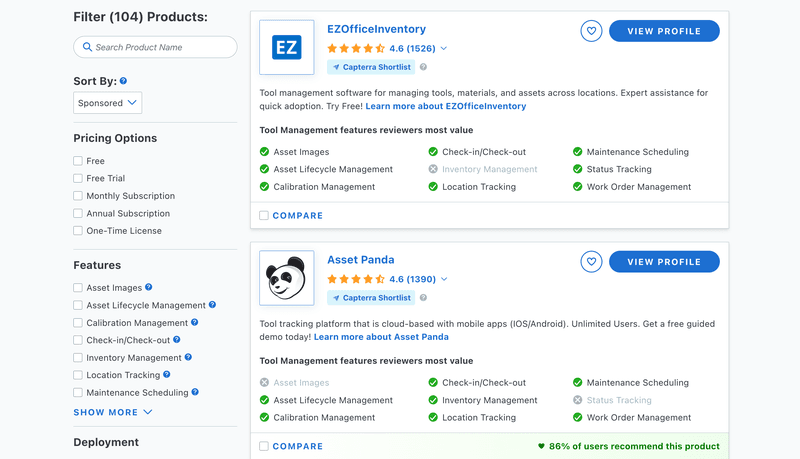This screenshot has height=459, width=800.
Task: Check the Monthly Subscription option
Action: click(x=78, y=196)
